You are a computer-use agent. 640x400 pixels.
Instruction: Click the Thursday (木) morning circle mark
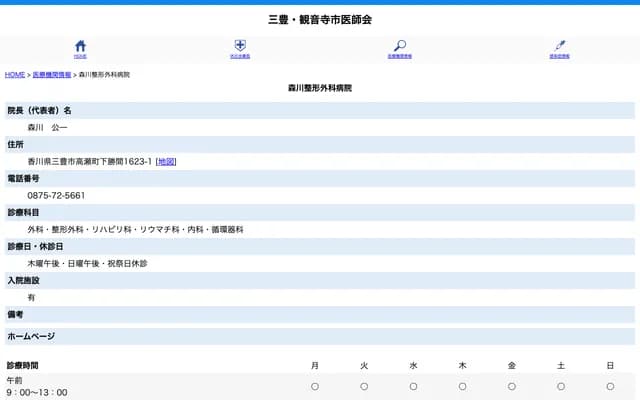click(x=462, y=386)
